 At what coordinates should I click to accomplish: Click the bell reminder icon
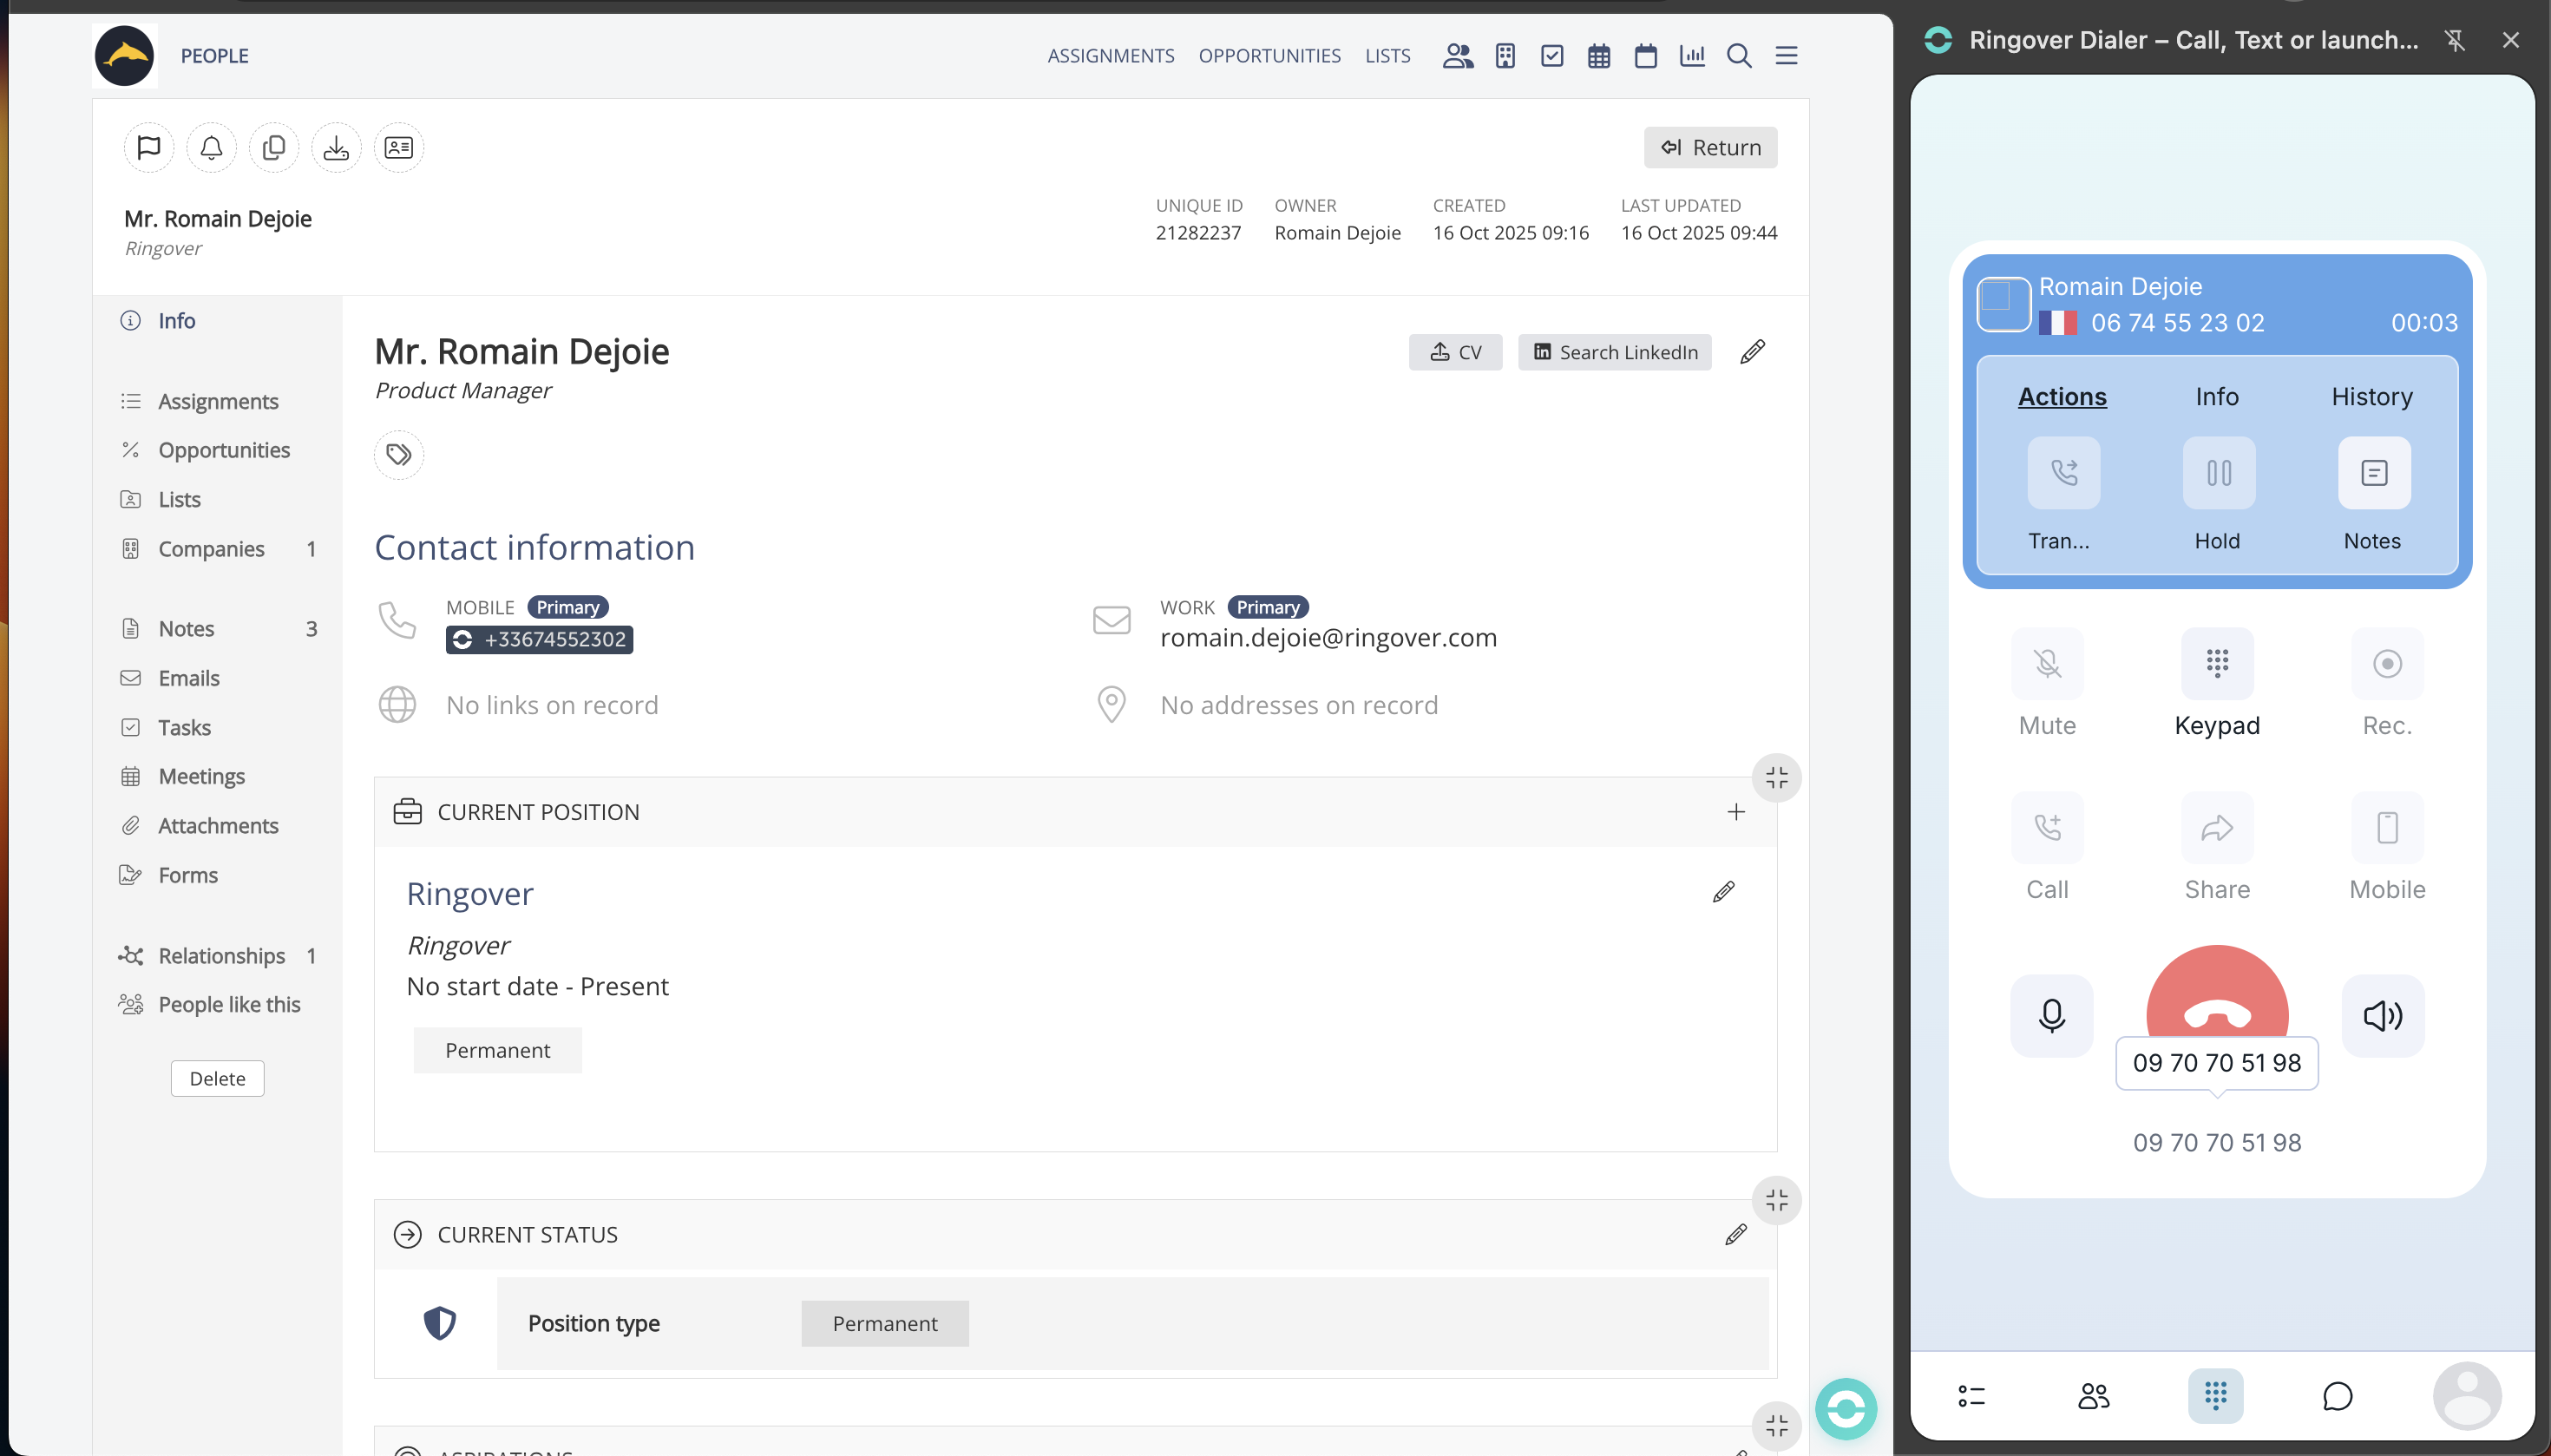click(x=211, y=148)
